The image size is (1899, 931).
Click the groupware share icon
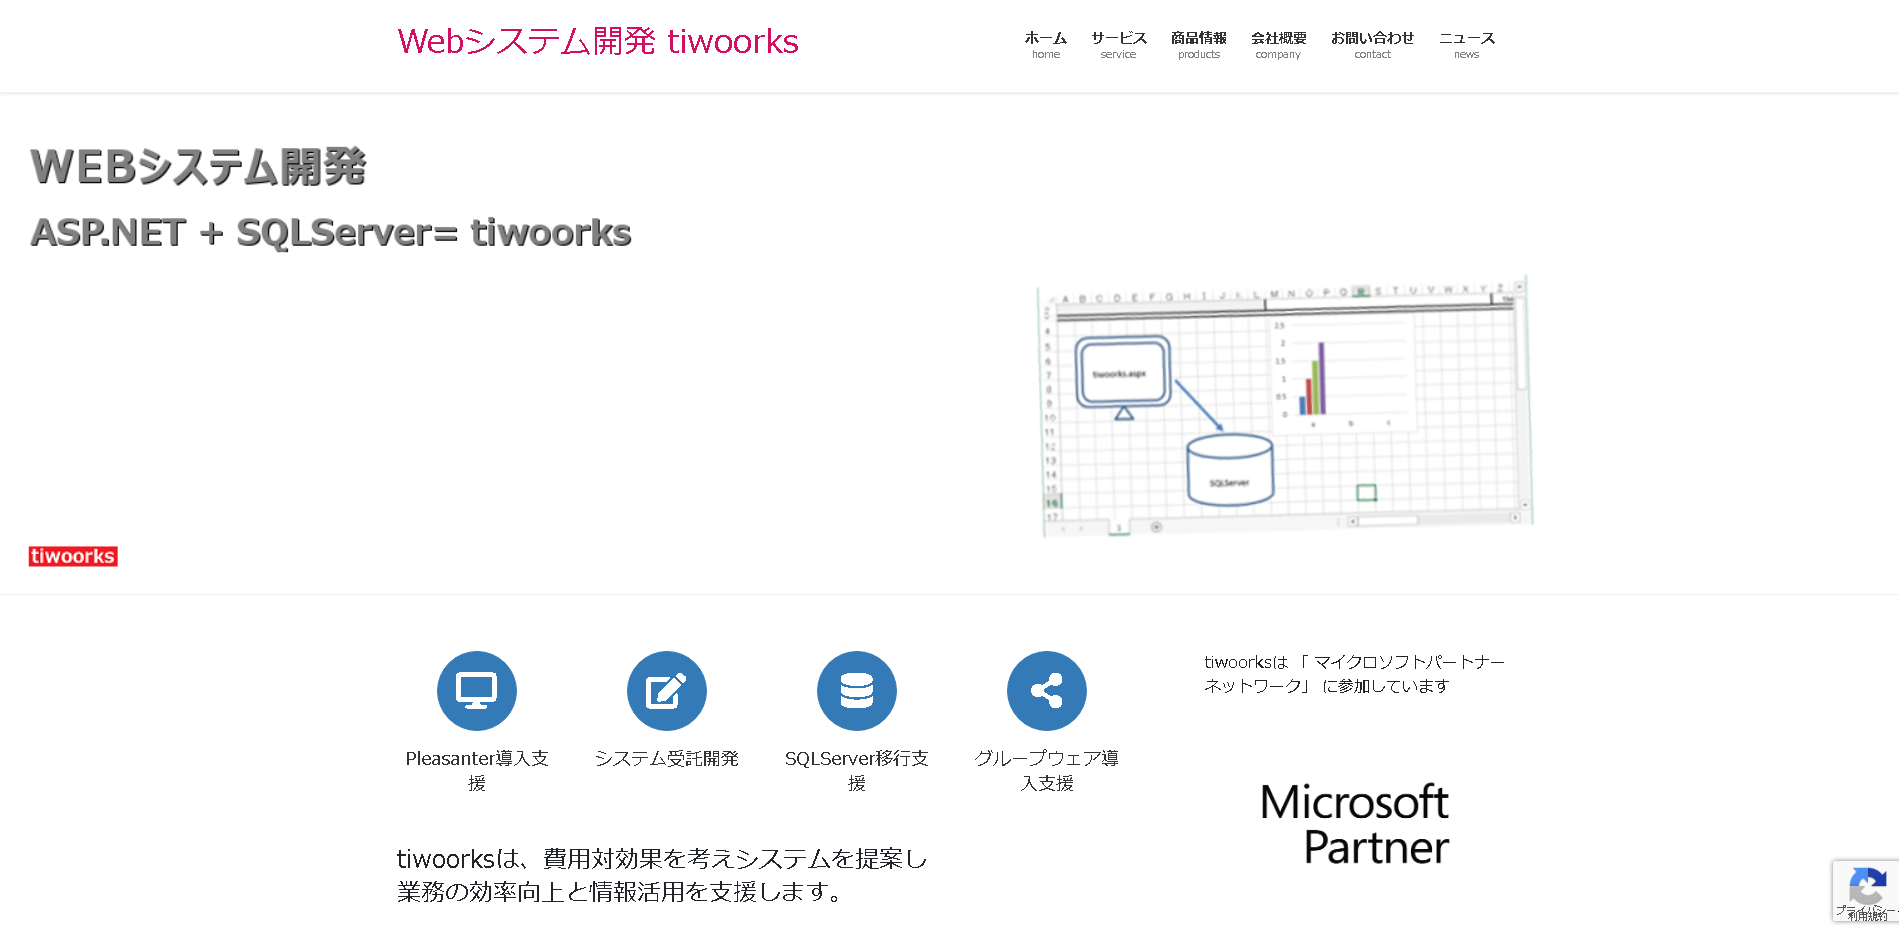(1046, 691)
